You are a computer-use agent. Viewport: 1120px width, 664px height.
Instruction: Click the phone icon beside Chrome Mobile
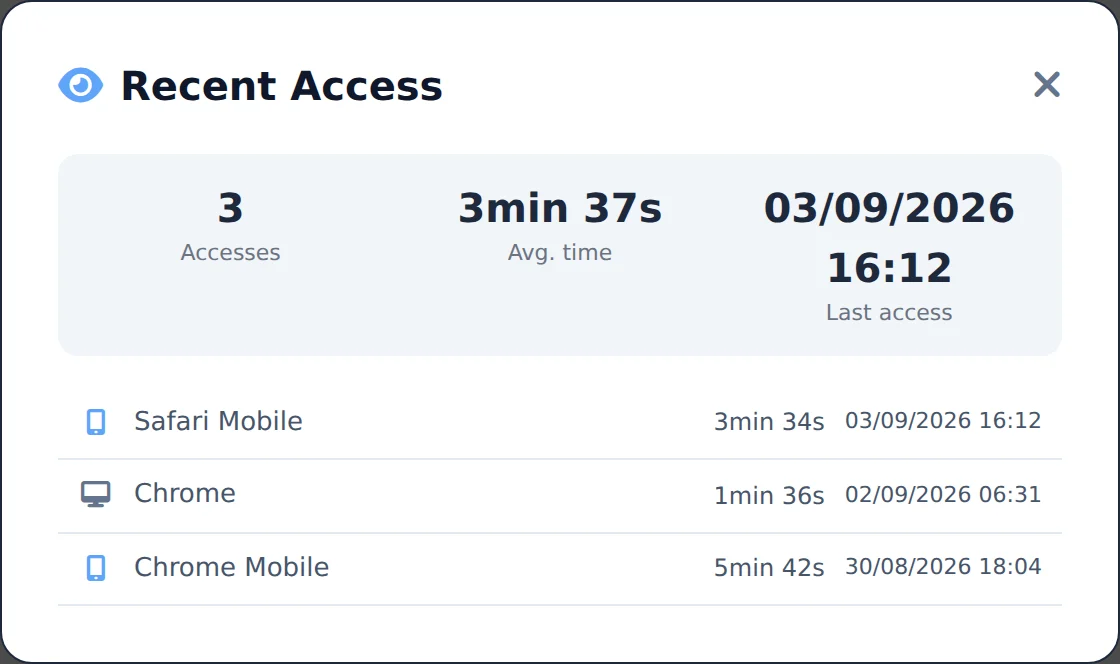point(96,568)
